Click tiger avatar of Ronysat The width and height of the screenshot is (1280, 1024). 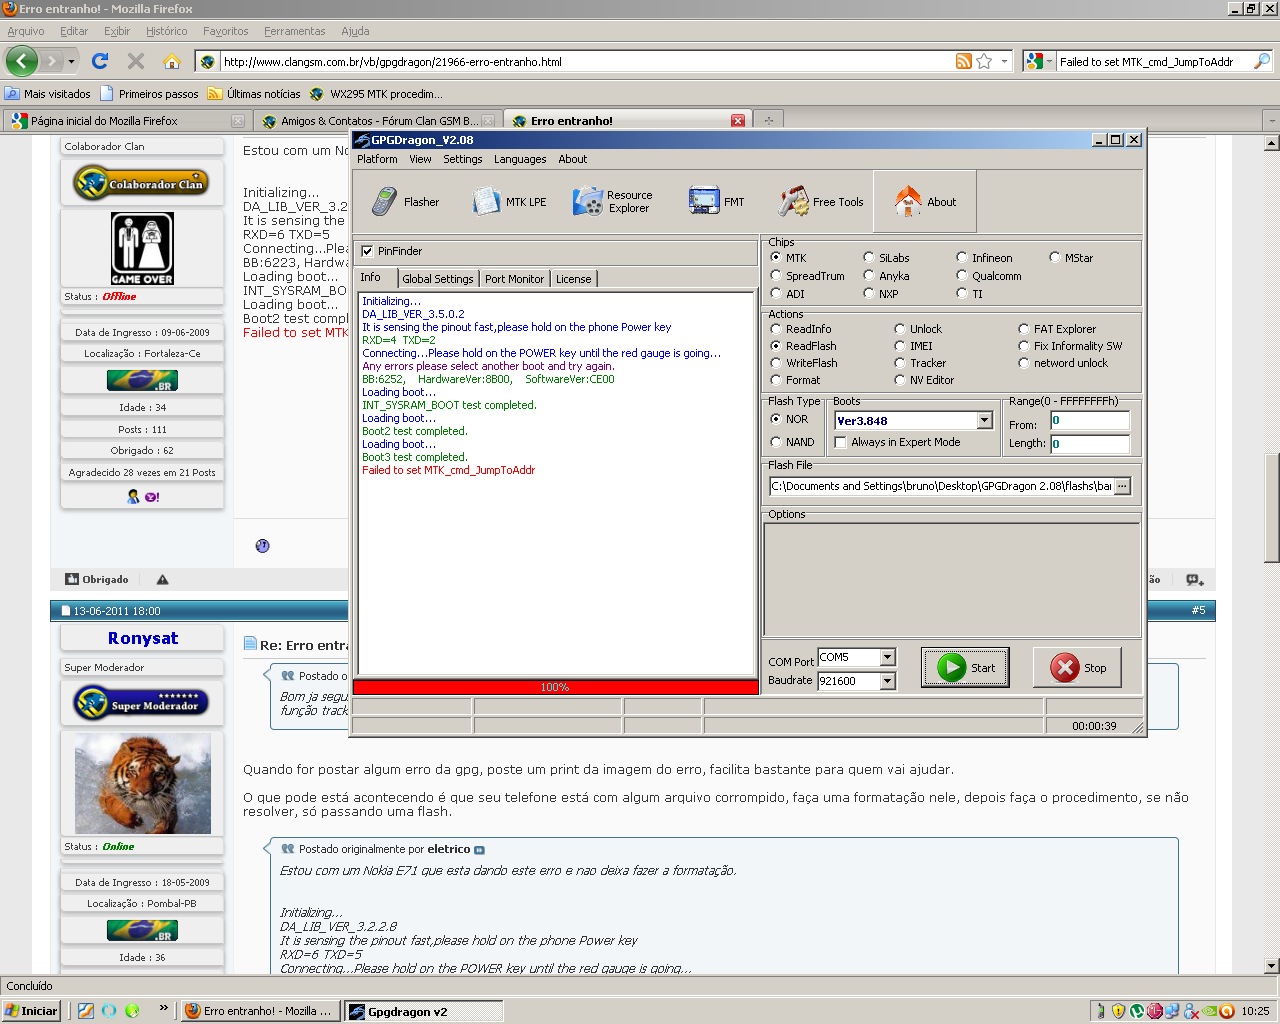143,783
